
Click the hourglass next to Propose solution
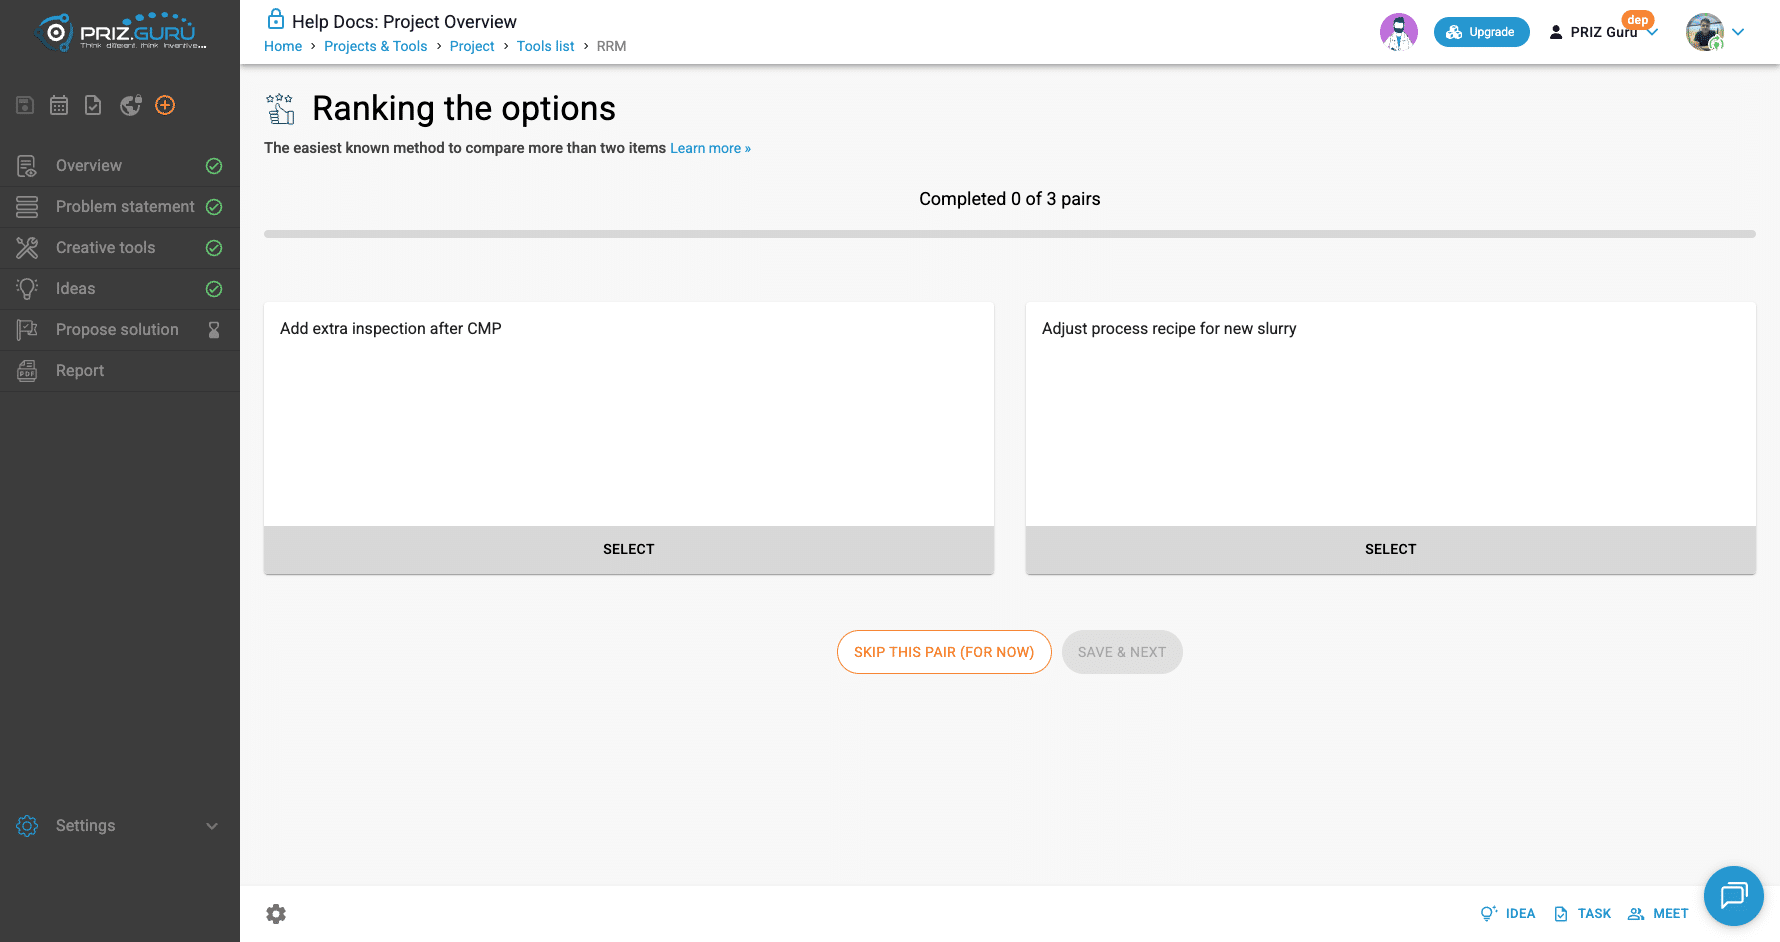[x=214, y=330]
